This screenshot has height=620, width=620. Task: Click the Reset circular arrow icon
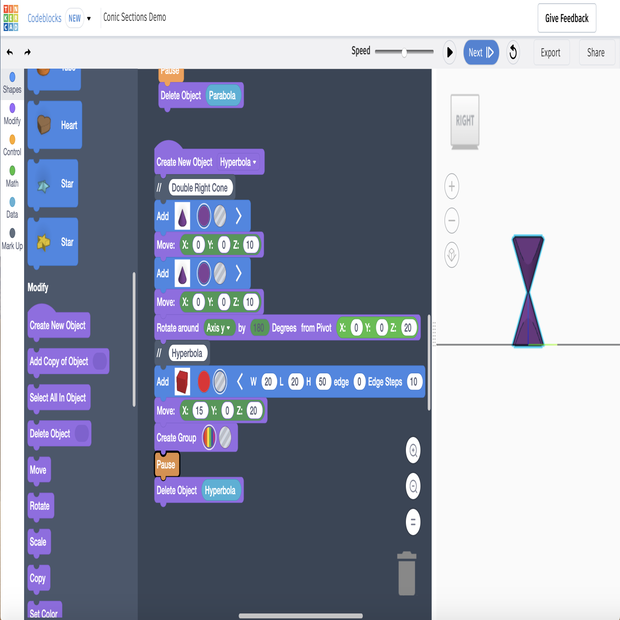click(513, 52)
